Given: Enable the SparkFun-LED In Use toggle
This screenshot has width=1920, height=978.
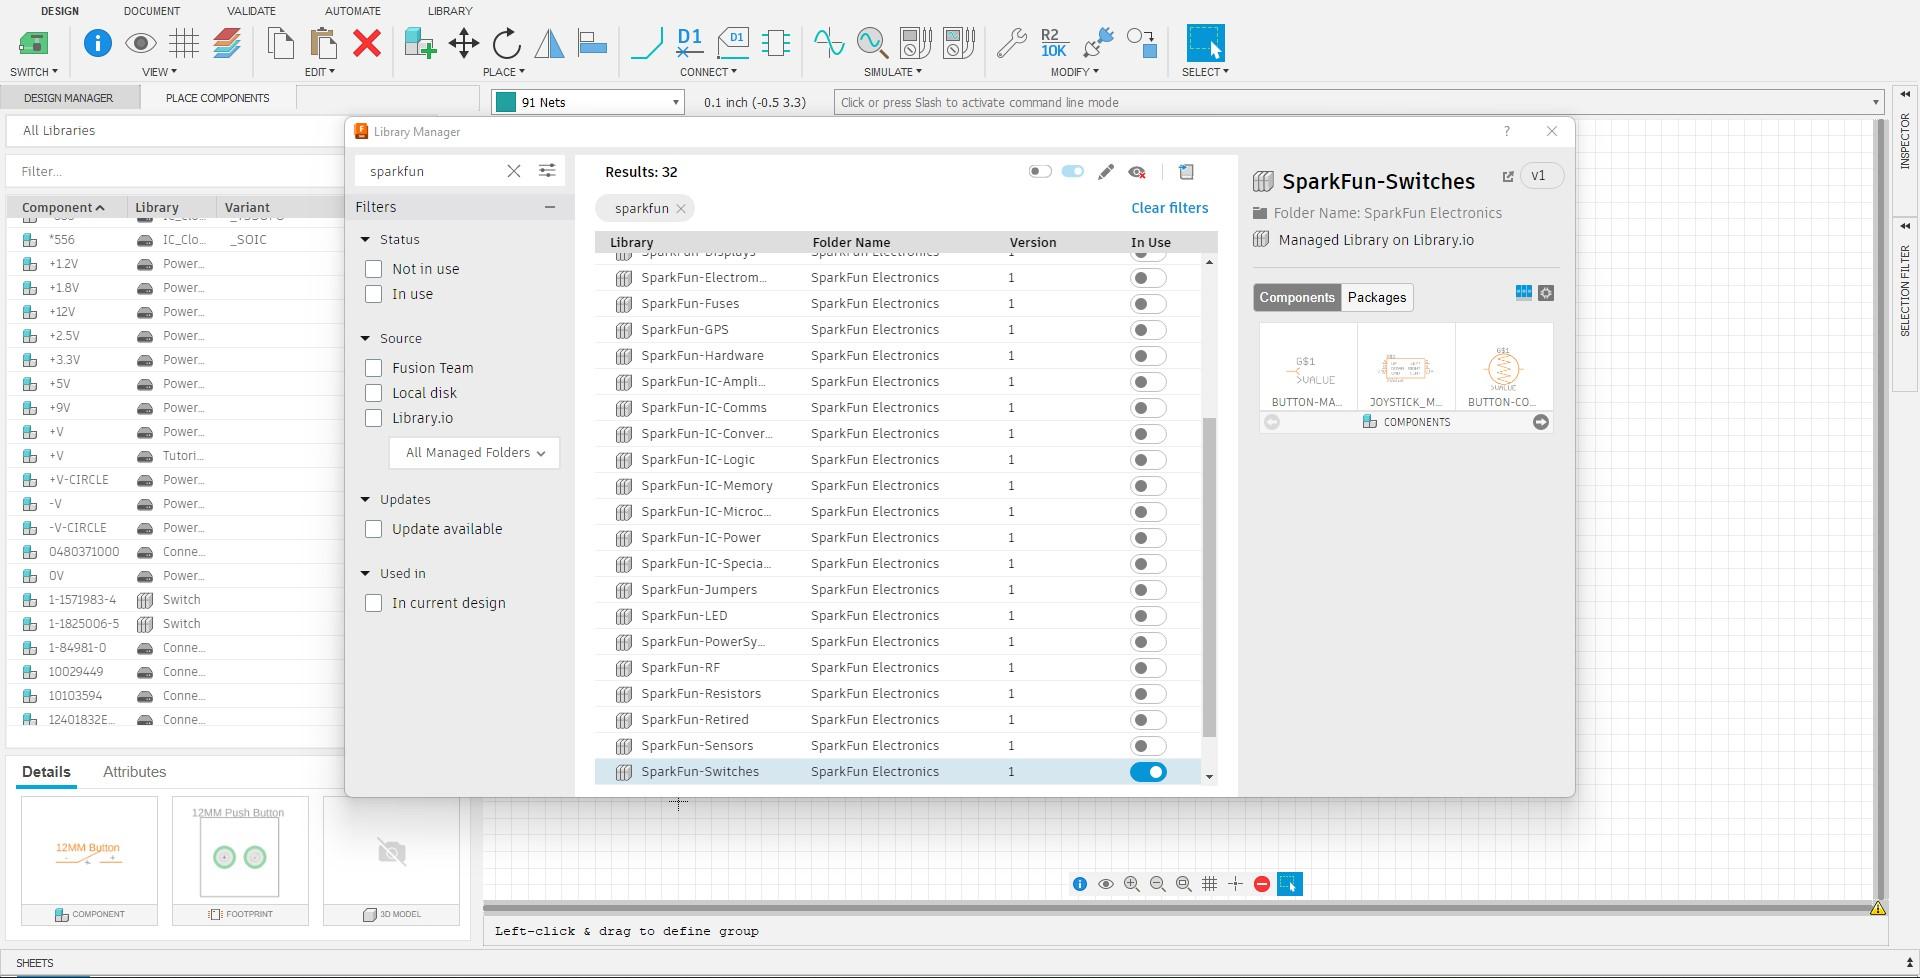Looking at the screenshot, I should click(x=1148, y=616).
